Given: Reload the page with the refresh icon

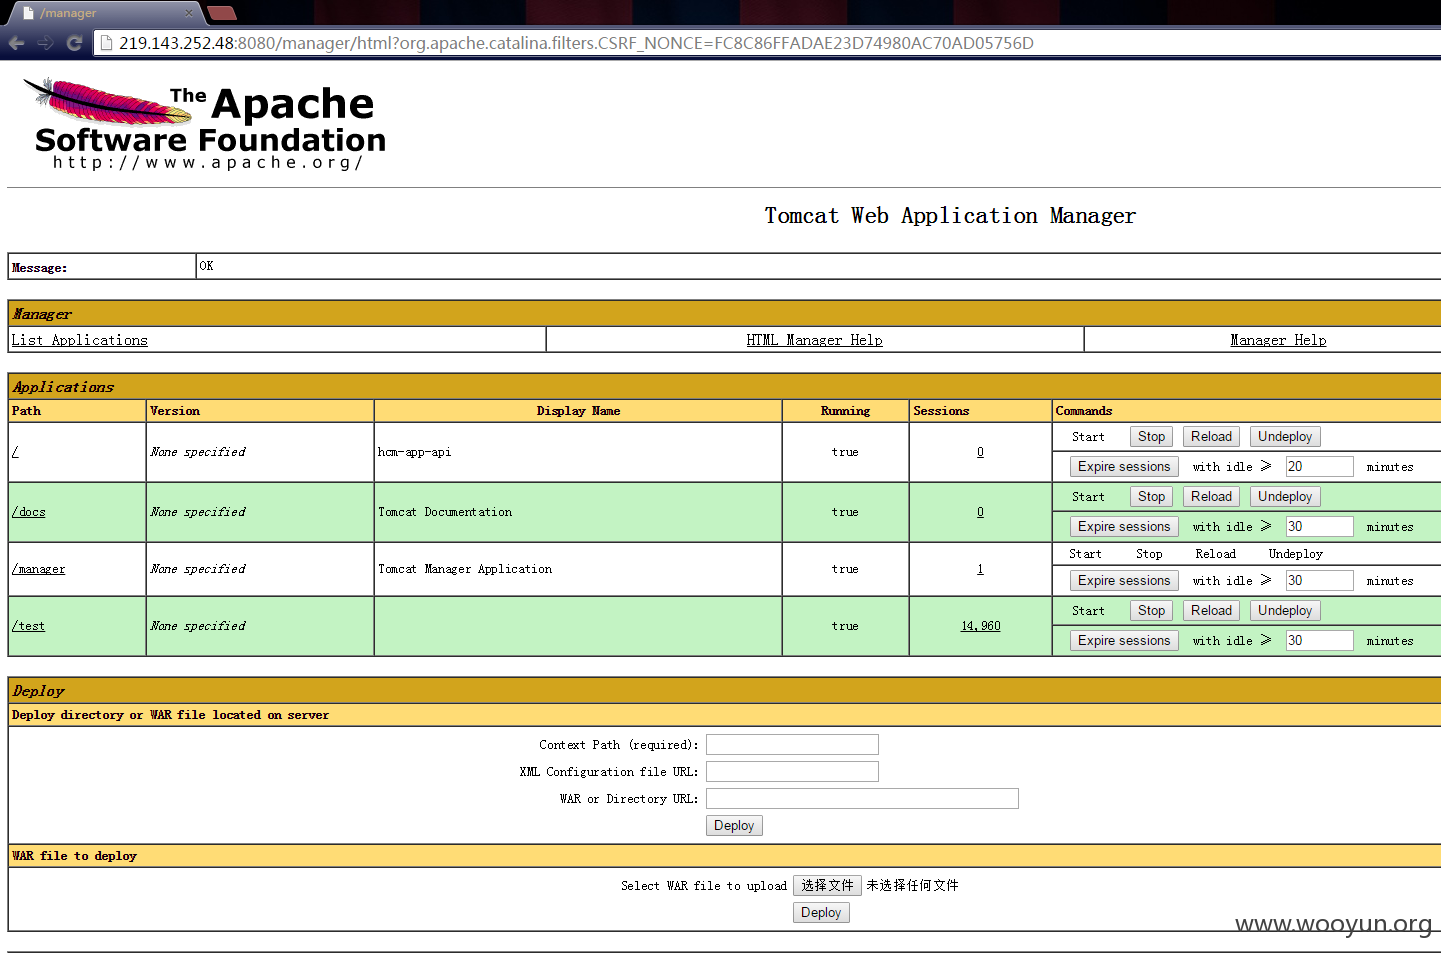Looking at the screenshot, I should tap(74, 43).
